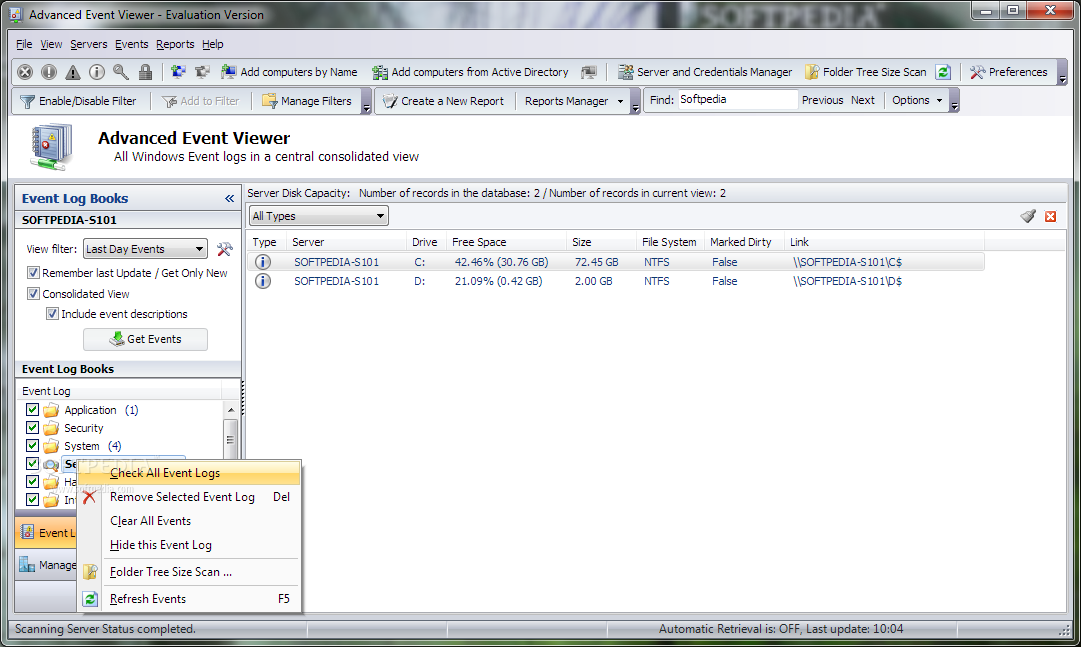1081x647 pixels.
Task: Click the gray monitor icon after Active Directory
Action: 589,72
